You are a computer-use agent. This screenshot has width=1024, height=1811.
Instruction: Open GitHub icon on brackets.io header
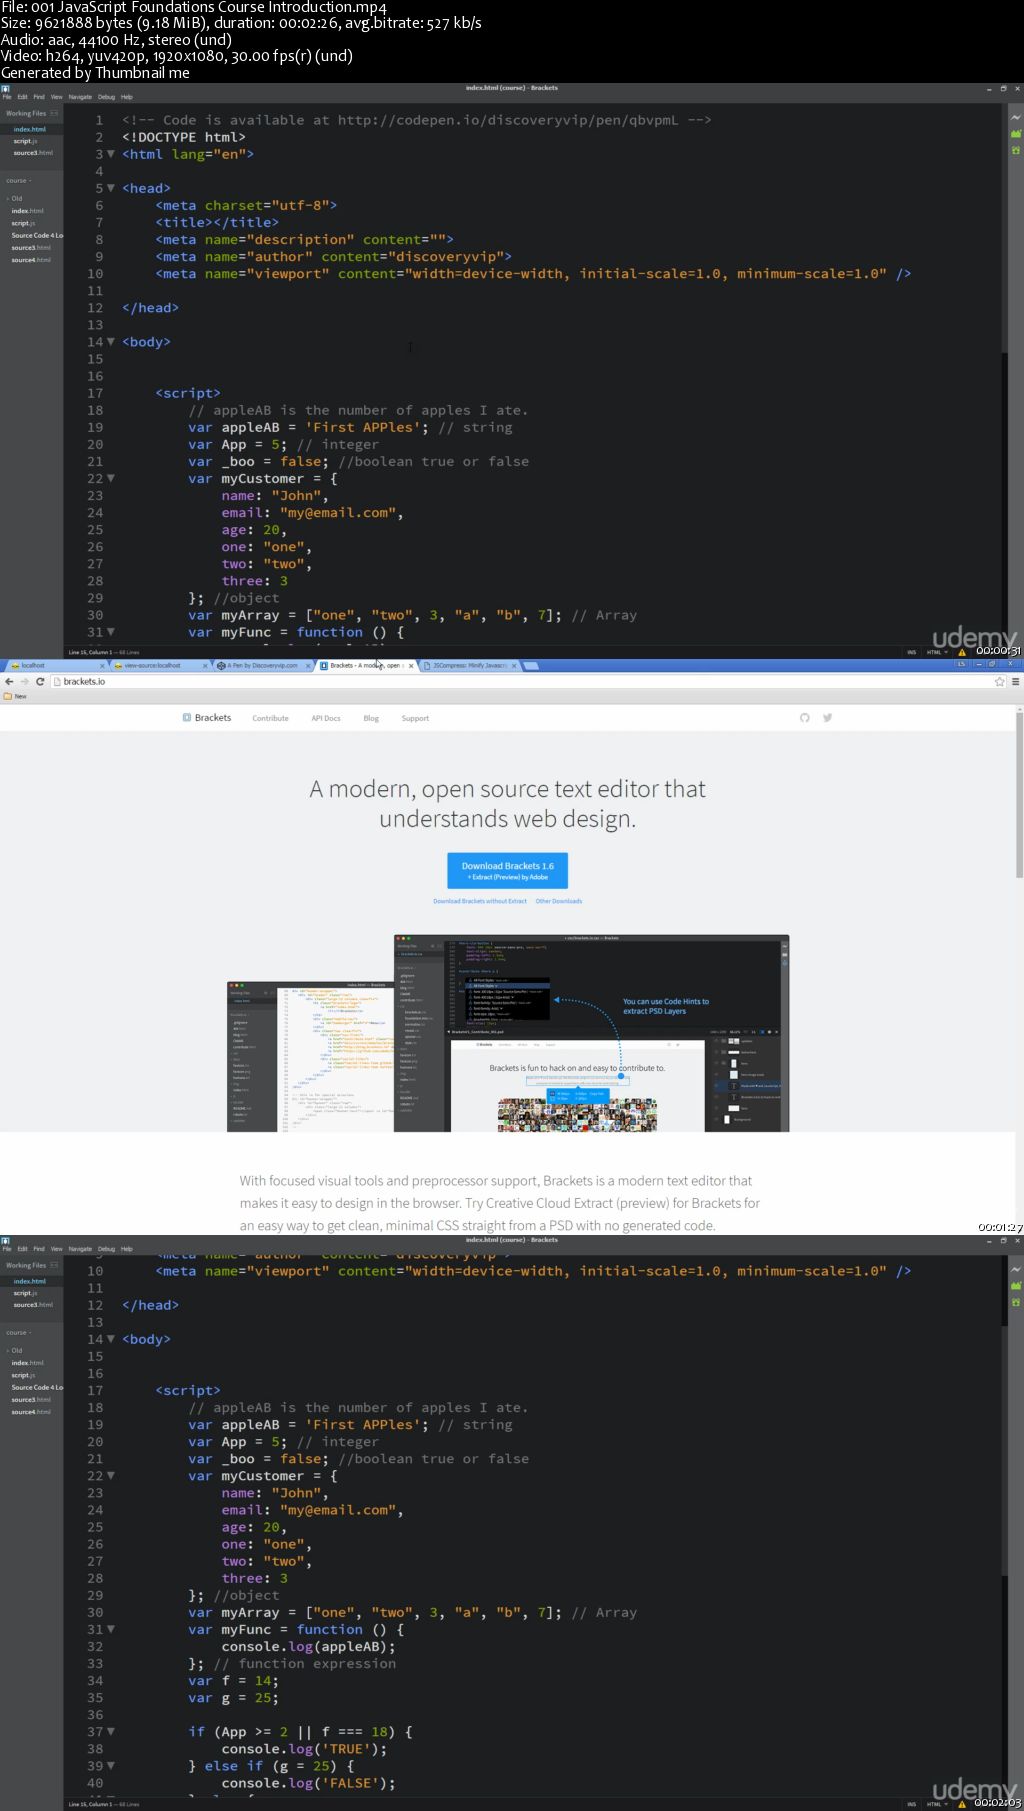pos(805,718)
